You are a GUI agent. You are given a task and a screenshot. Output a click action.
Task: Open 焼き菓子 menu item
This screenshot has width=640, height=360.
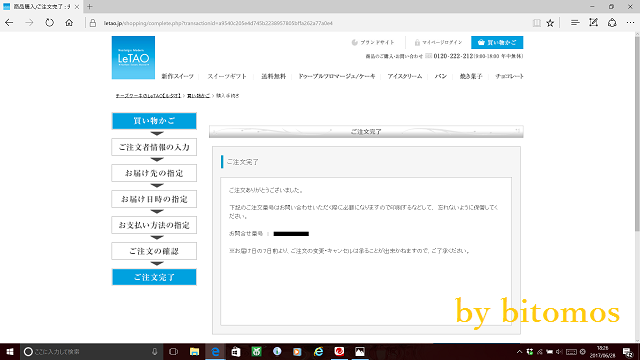coord(471,76)
